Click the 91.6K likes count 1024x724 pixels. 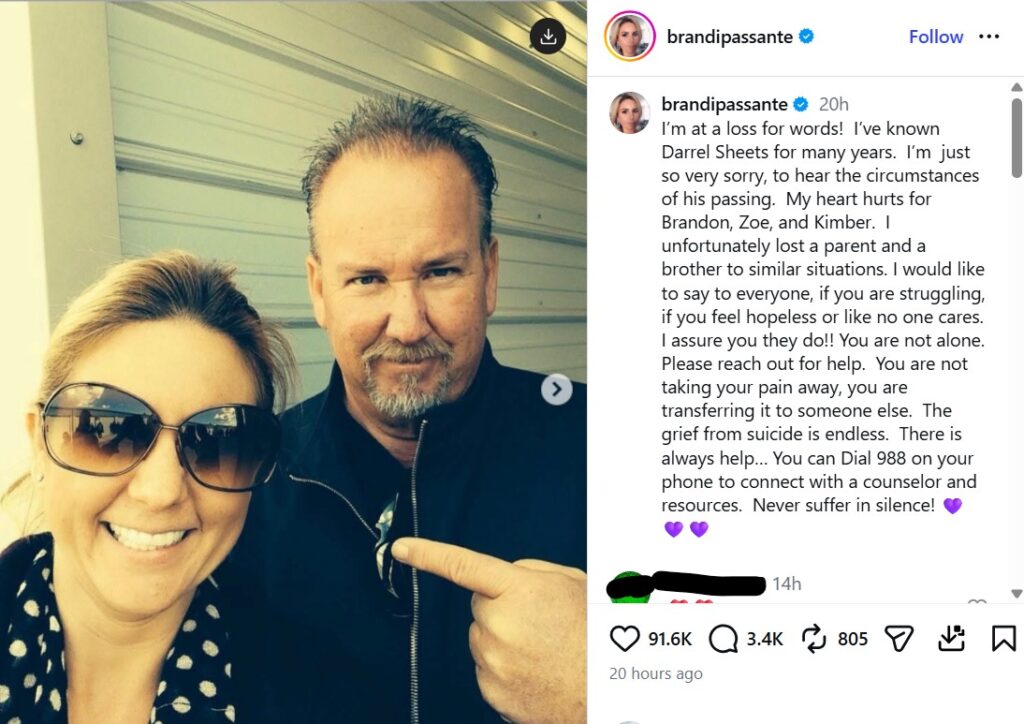669,639
